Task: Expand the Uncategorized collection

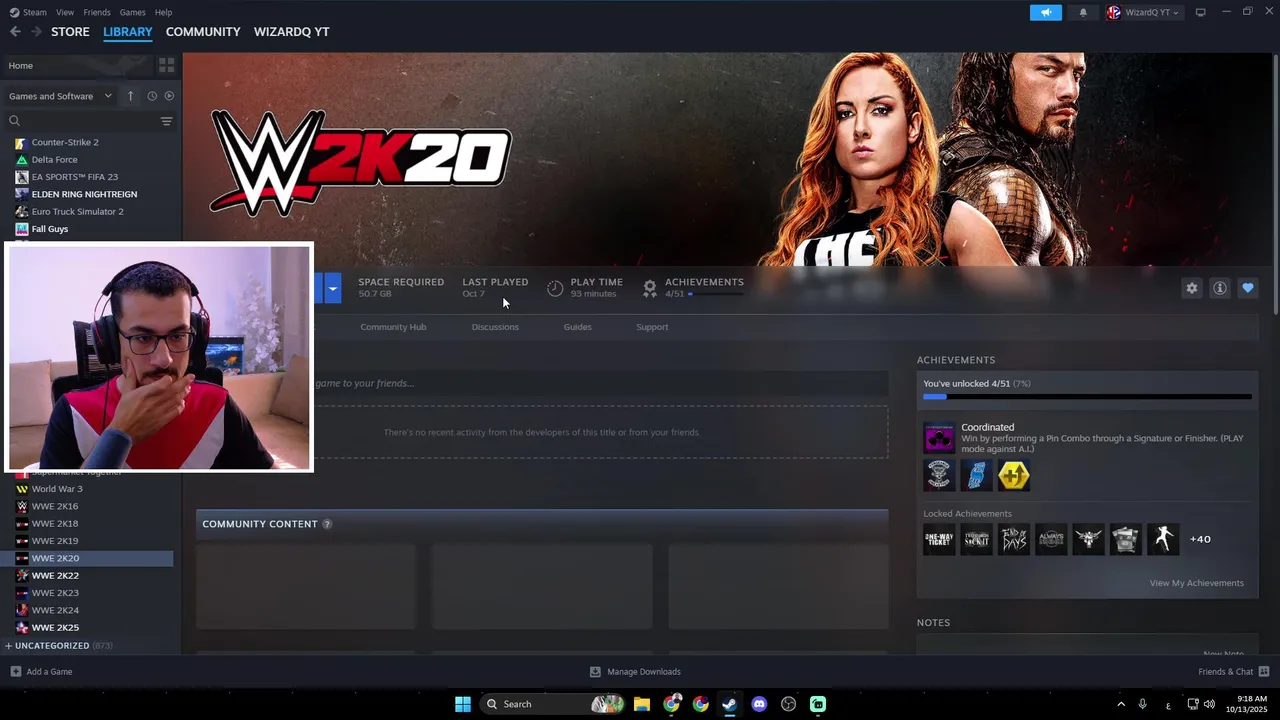Action: point(58,646)
